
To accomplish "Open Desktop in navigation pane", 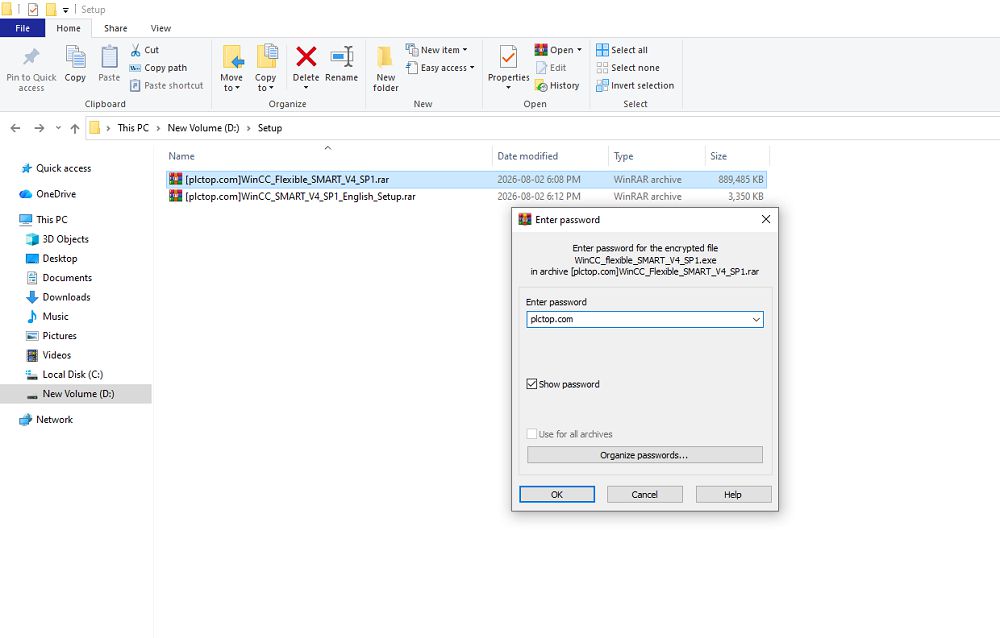I will (52, 258).
